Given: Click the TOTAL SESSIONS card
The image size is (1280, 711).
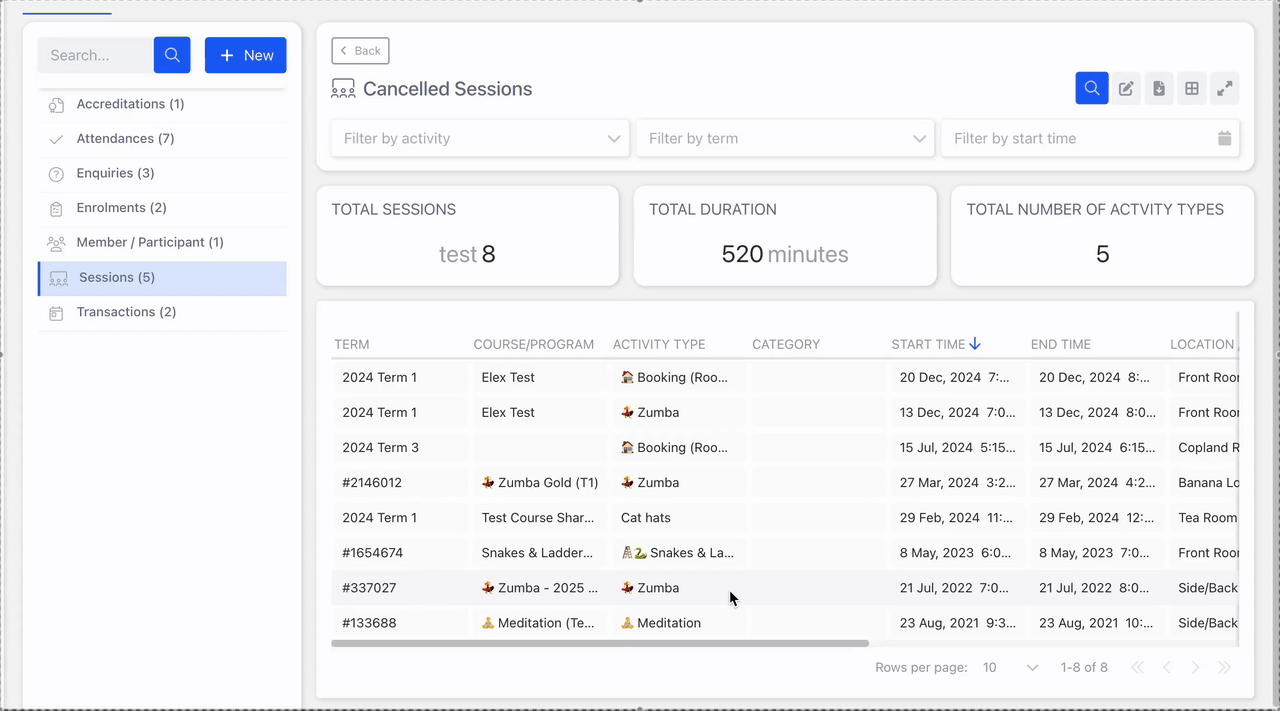Looking at the screenshot, I should 467,236.
